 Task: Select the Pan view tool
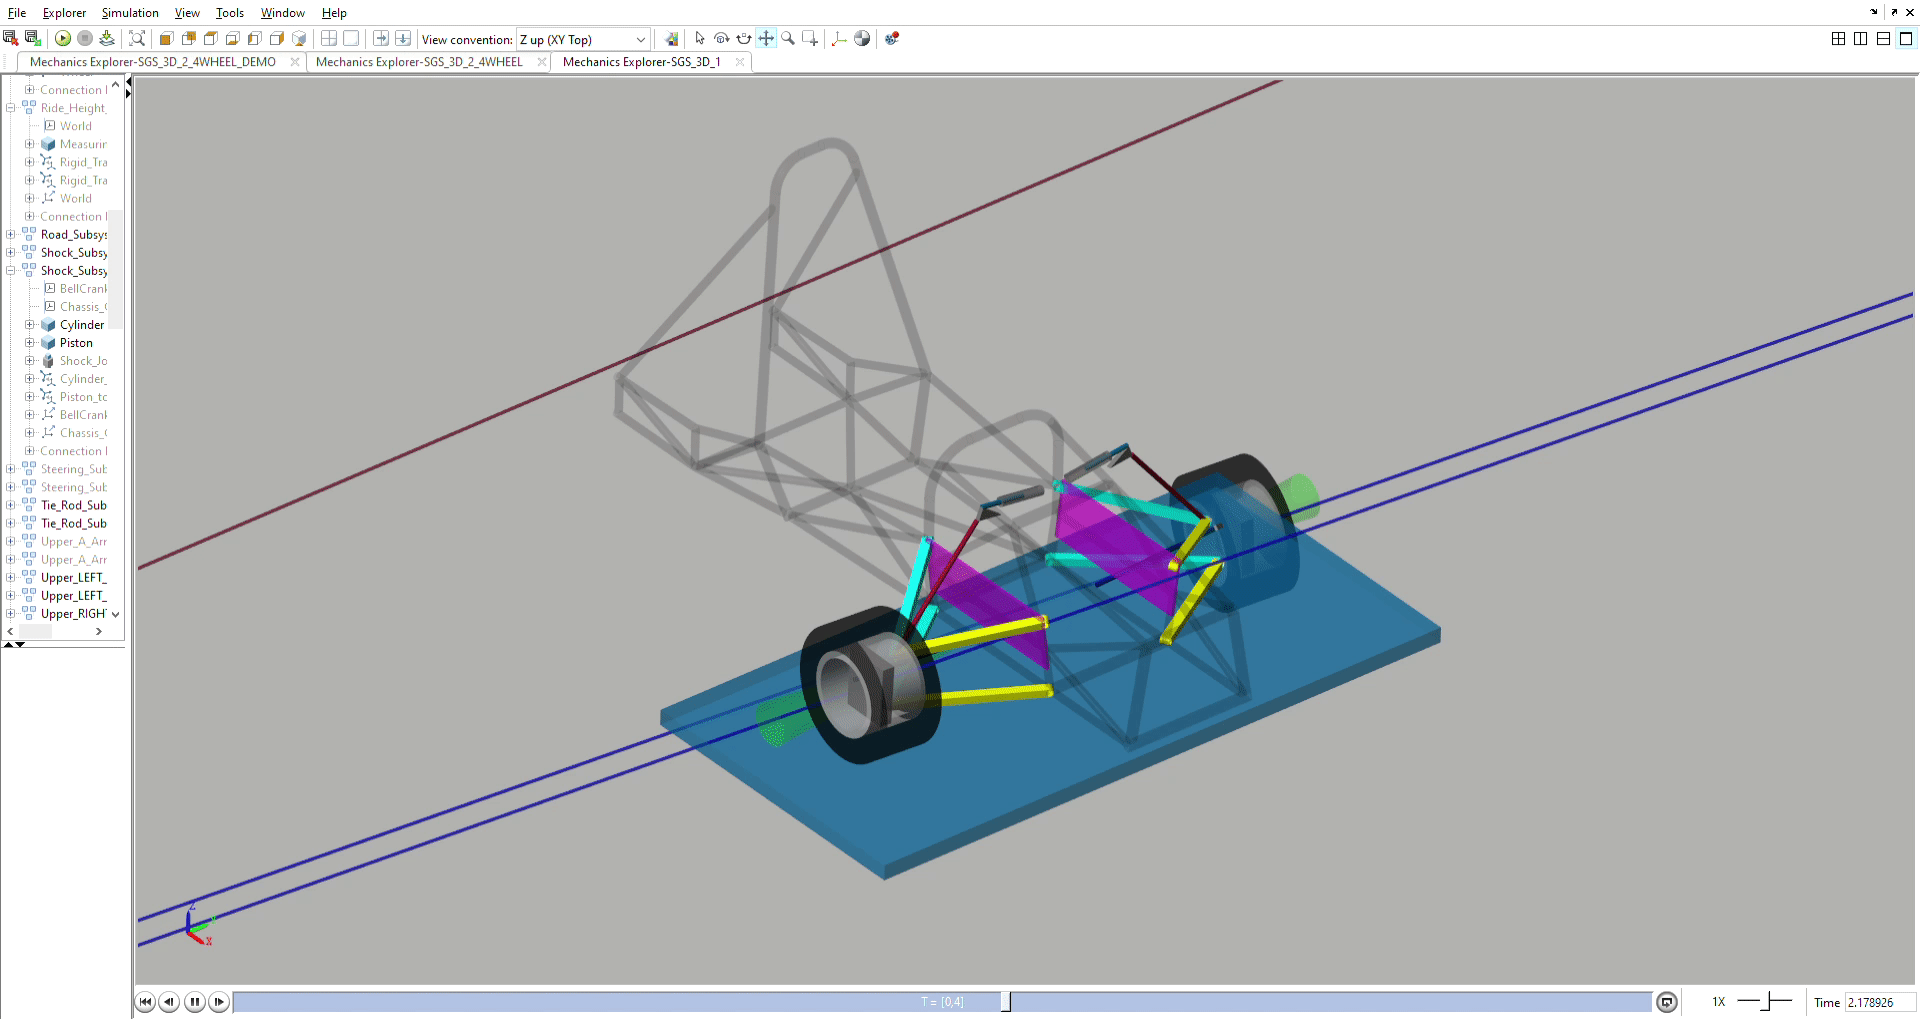pos(766,39)
